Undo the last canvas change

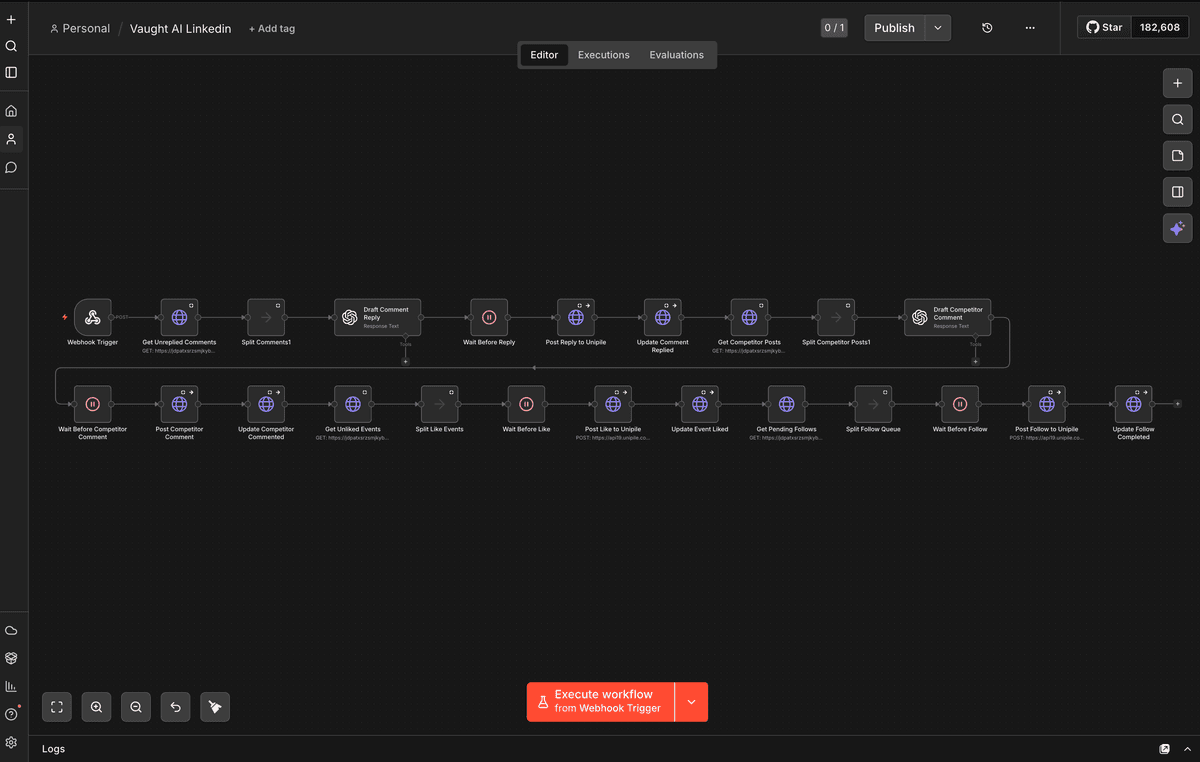(175, 707)
